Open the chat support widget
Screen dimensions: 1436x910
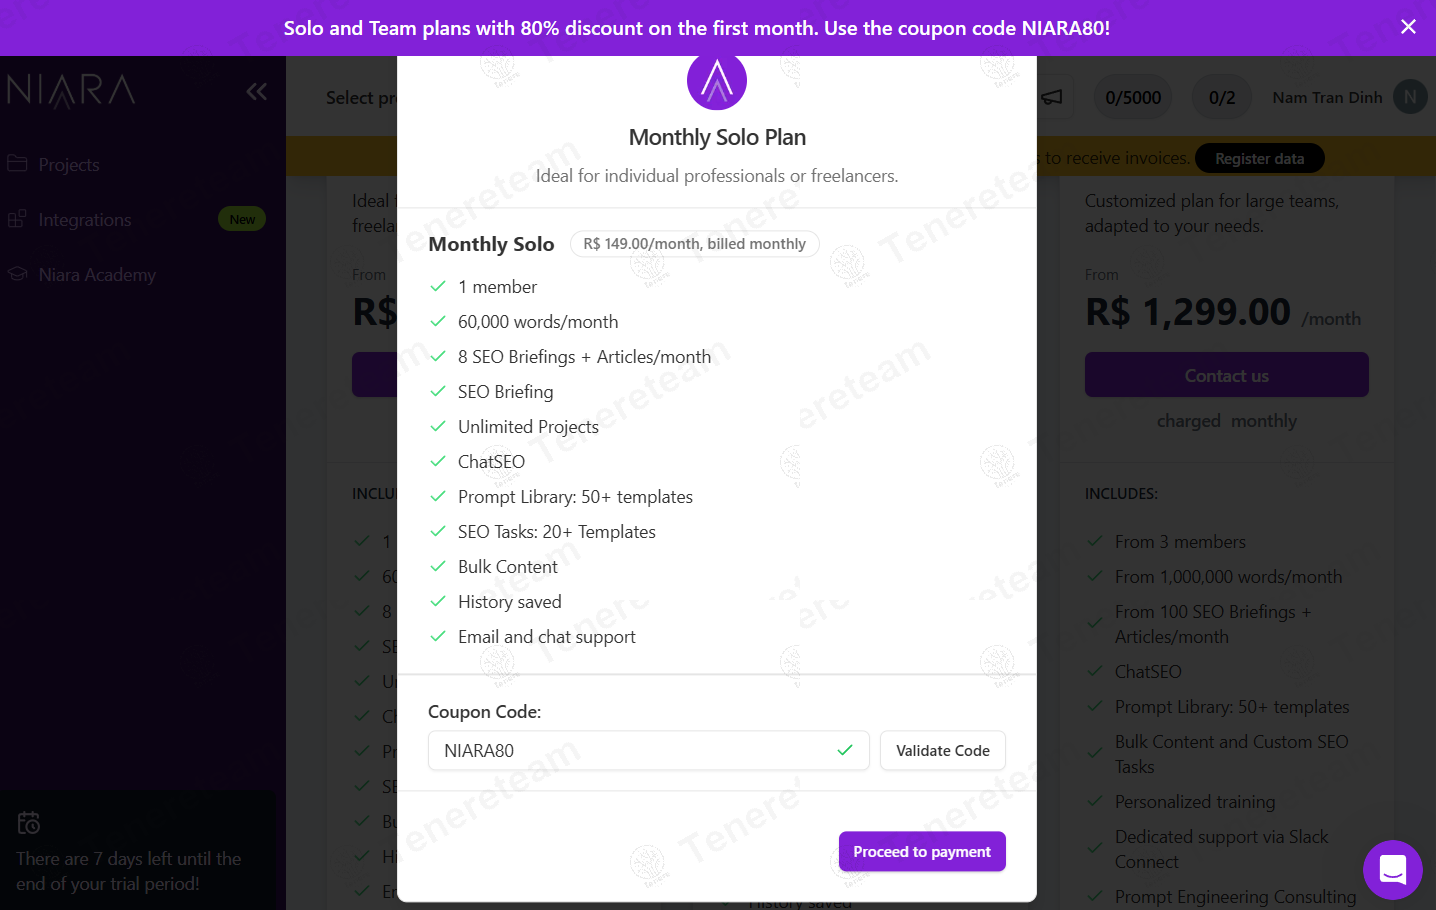(x=1392, y=869)
